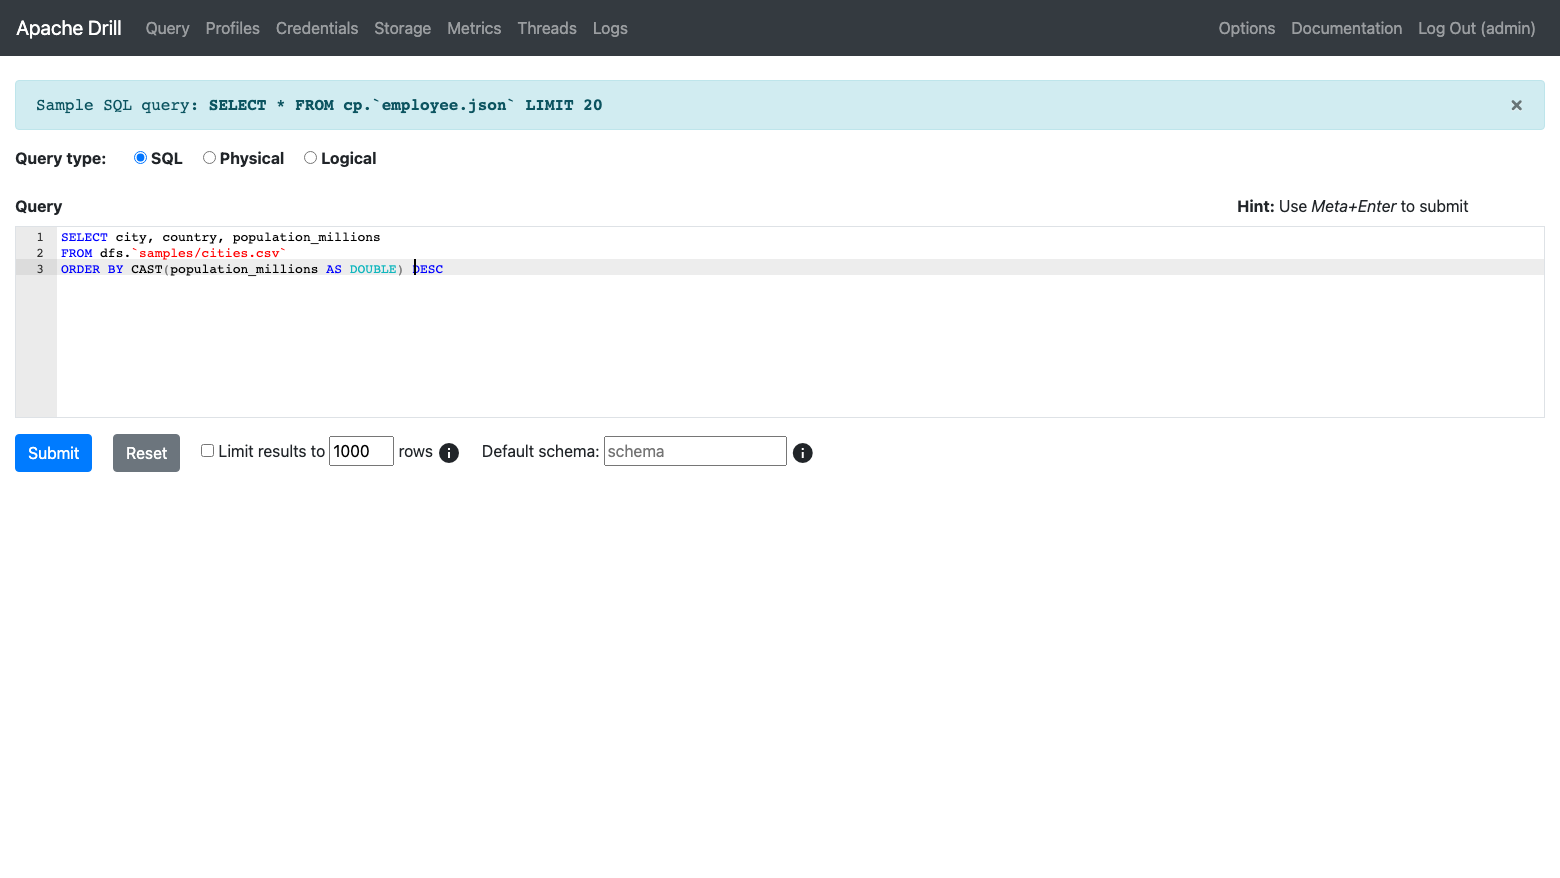Focus the Default schema input
The height and width of the screenshot is (878, 1560).
(x=695, y=451)
